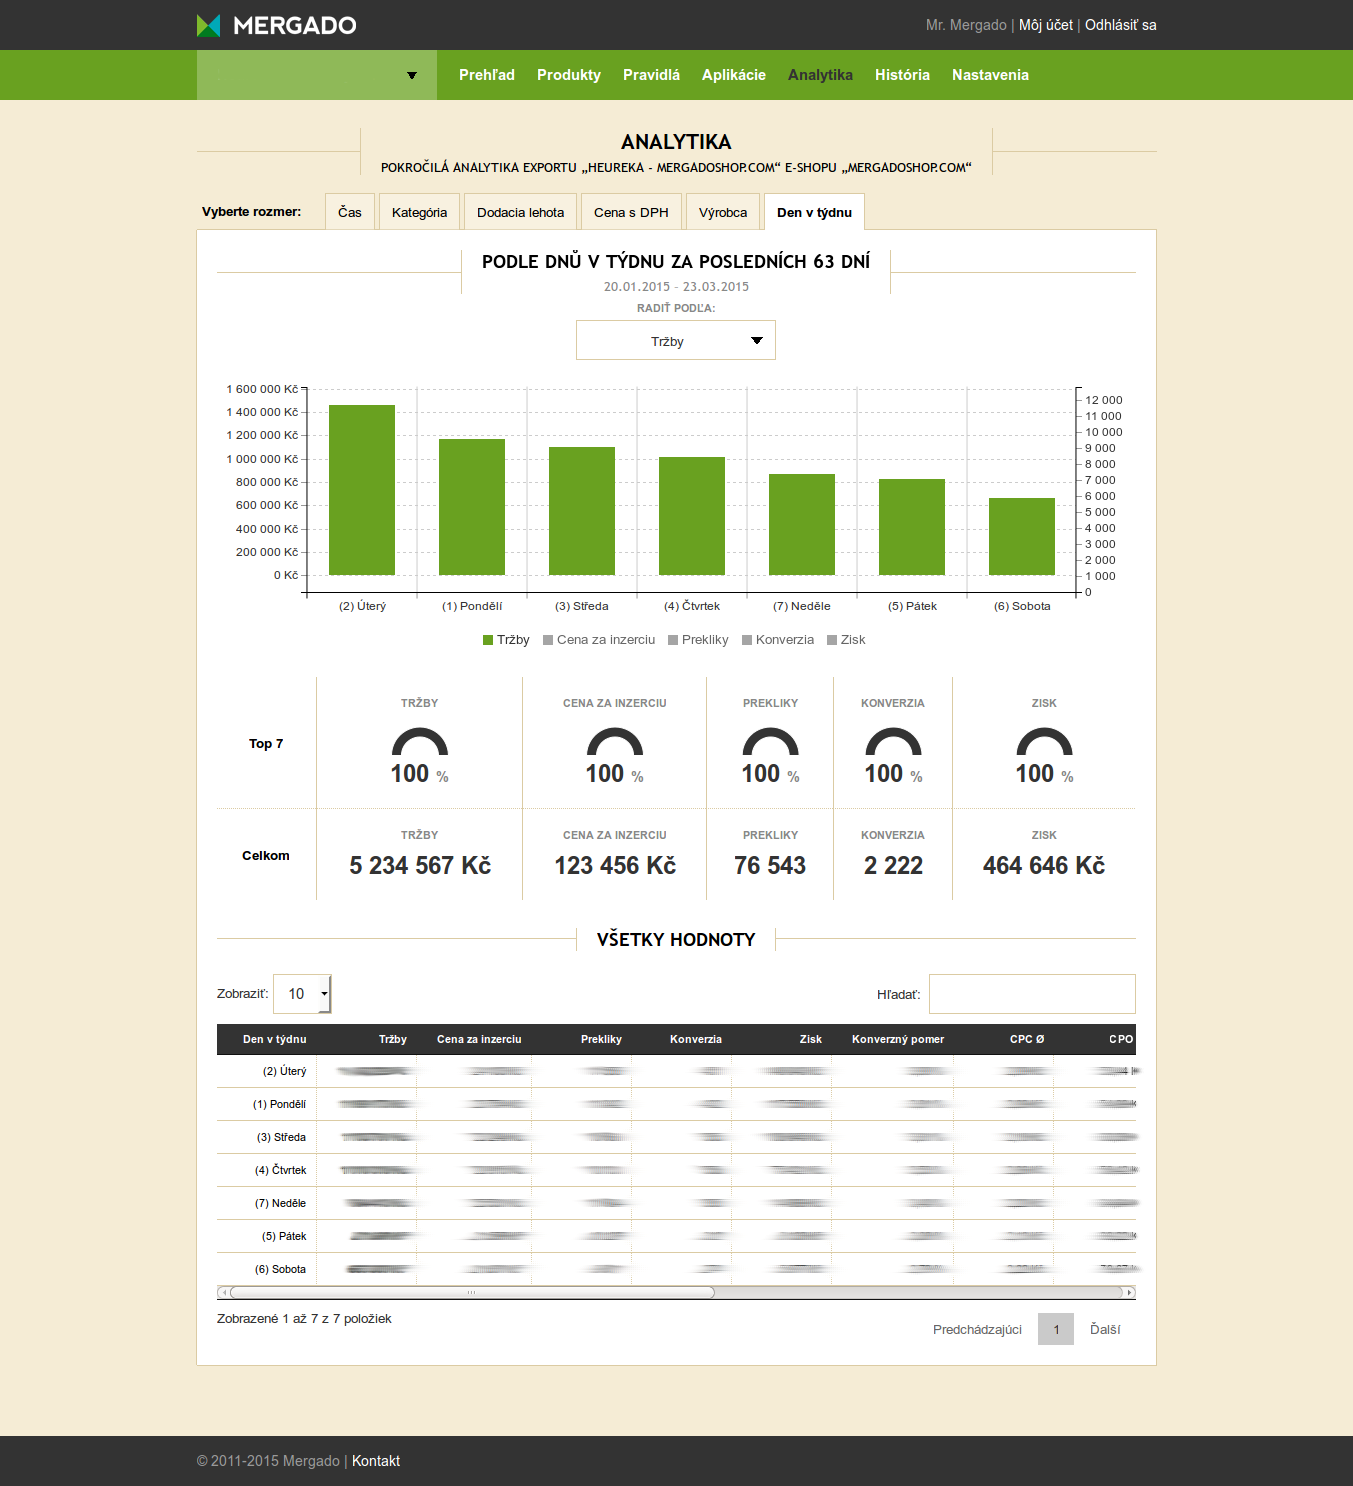1353x1486 pixels.
Task: Select the Den v týdnu tab
Action: tap(814, 212)
